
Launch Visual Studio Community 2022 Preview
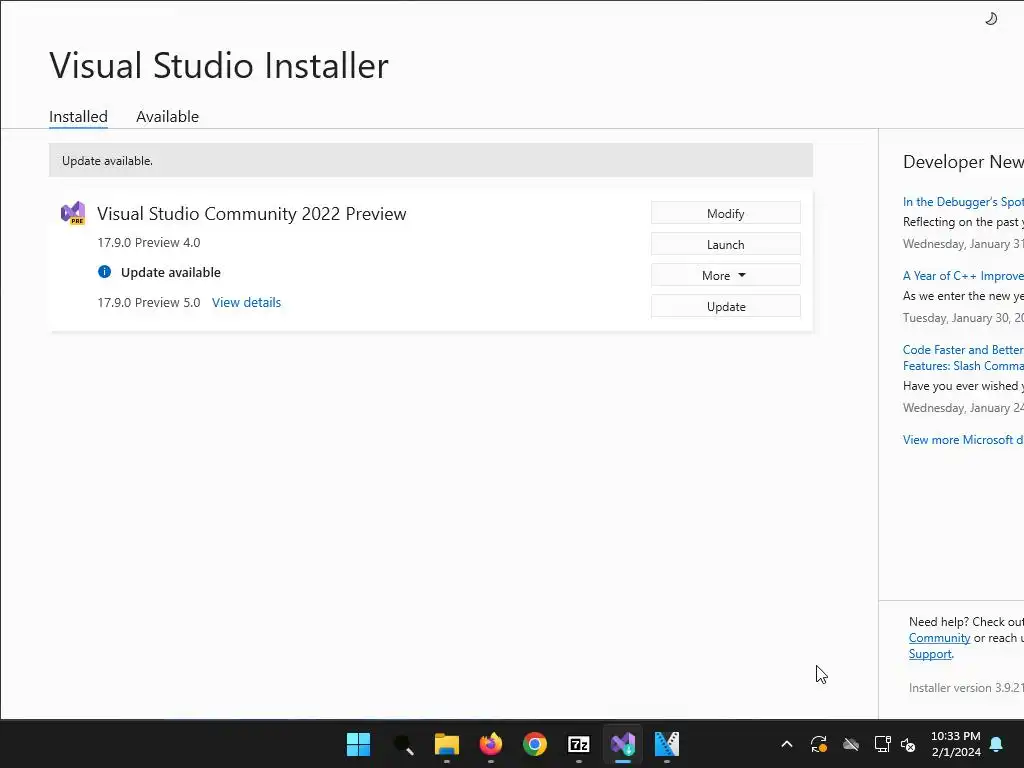tap(726, 244)
